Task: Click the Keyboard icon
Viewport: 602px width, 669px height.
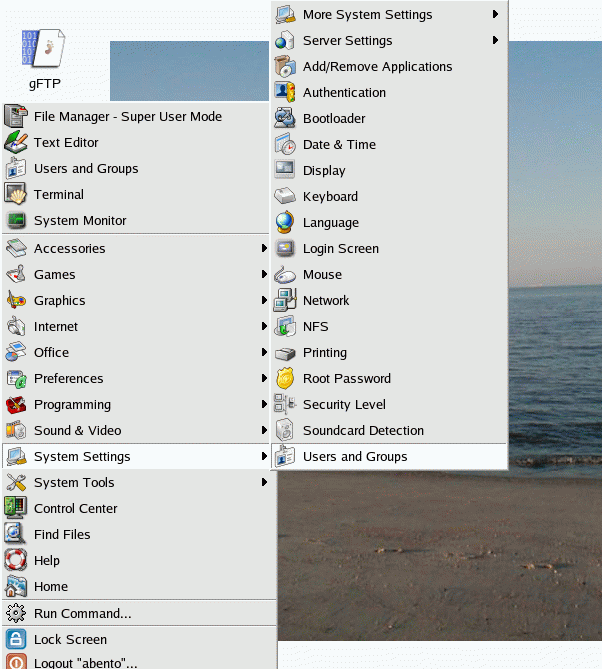Action: tap(285, 196)
